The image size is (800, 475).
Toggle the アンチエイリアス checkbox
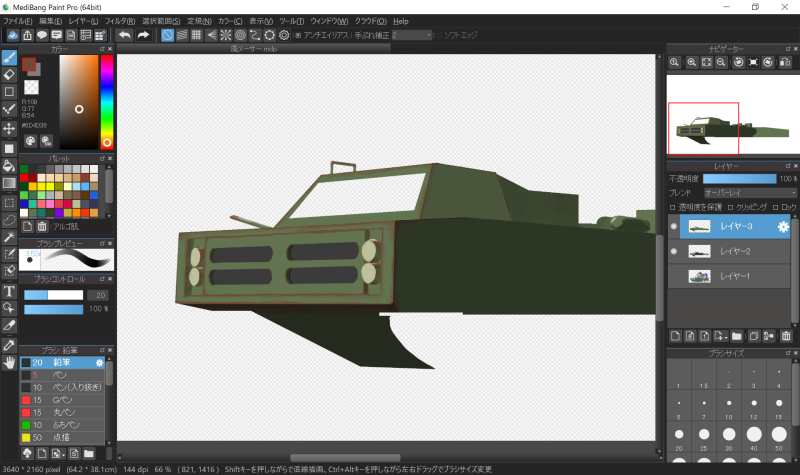pyautogui.click(x=298, y=35)
